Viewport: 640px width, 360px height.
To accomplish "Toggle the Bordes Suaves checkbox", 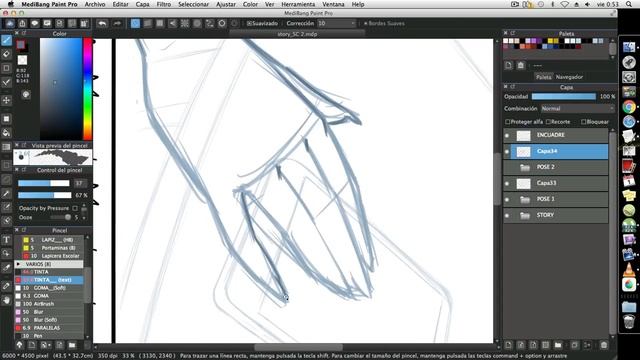I will (365, 23).
